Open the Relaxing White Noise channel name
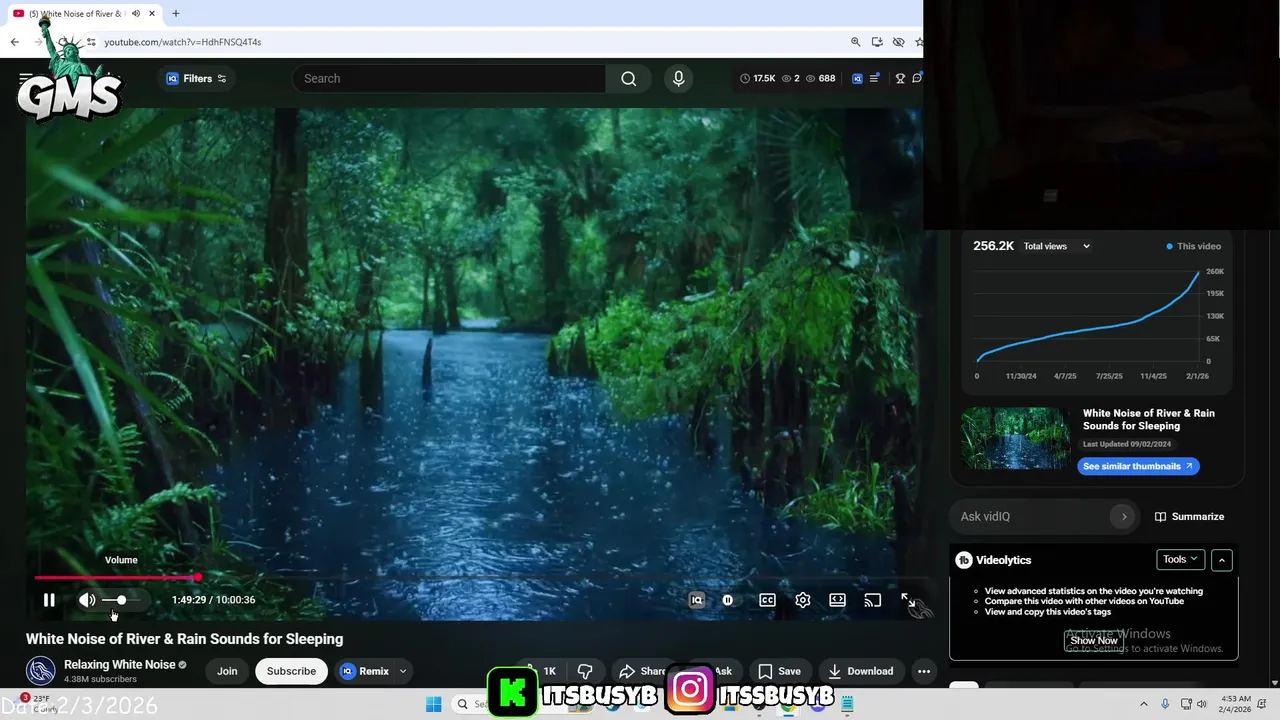 click(x=119, y=665)
